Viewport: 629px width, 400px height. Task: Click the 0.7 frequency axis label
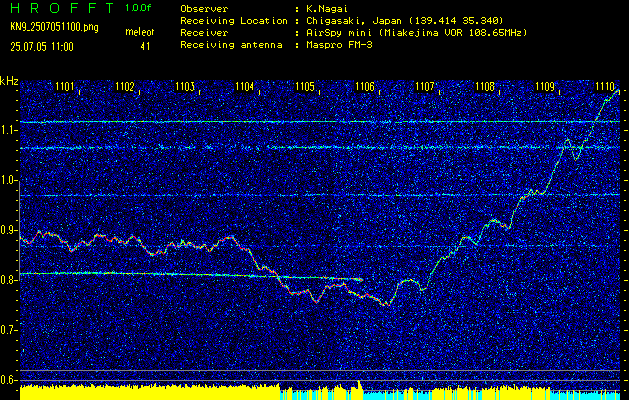(8, 330)
